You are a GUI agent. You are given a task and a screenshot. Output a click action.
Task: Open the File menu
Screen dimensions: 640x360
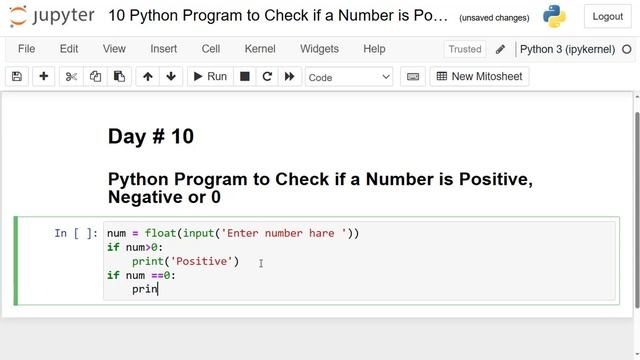point(27,49)
